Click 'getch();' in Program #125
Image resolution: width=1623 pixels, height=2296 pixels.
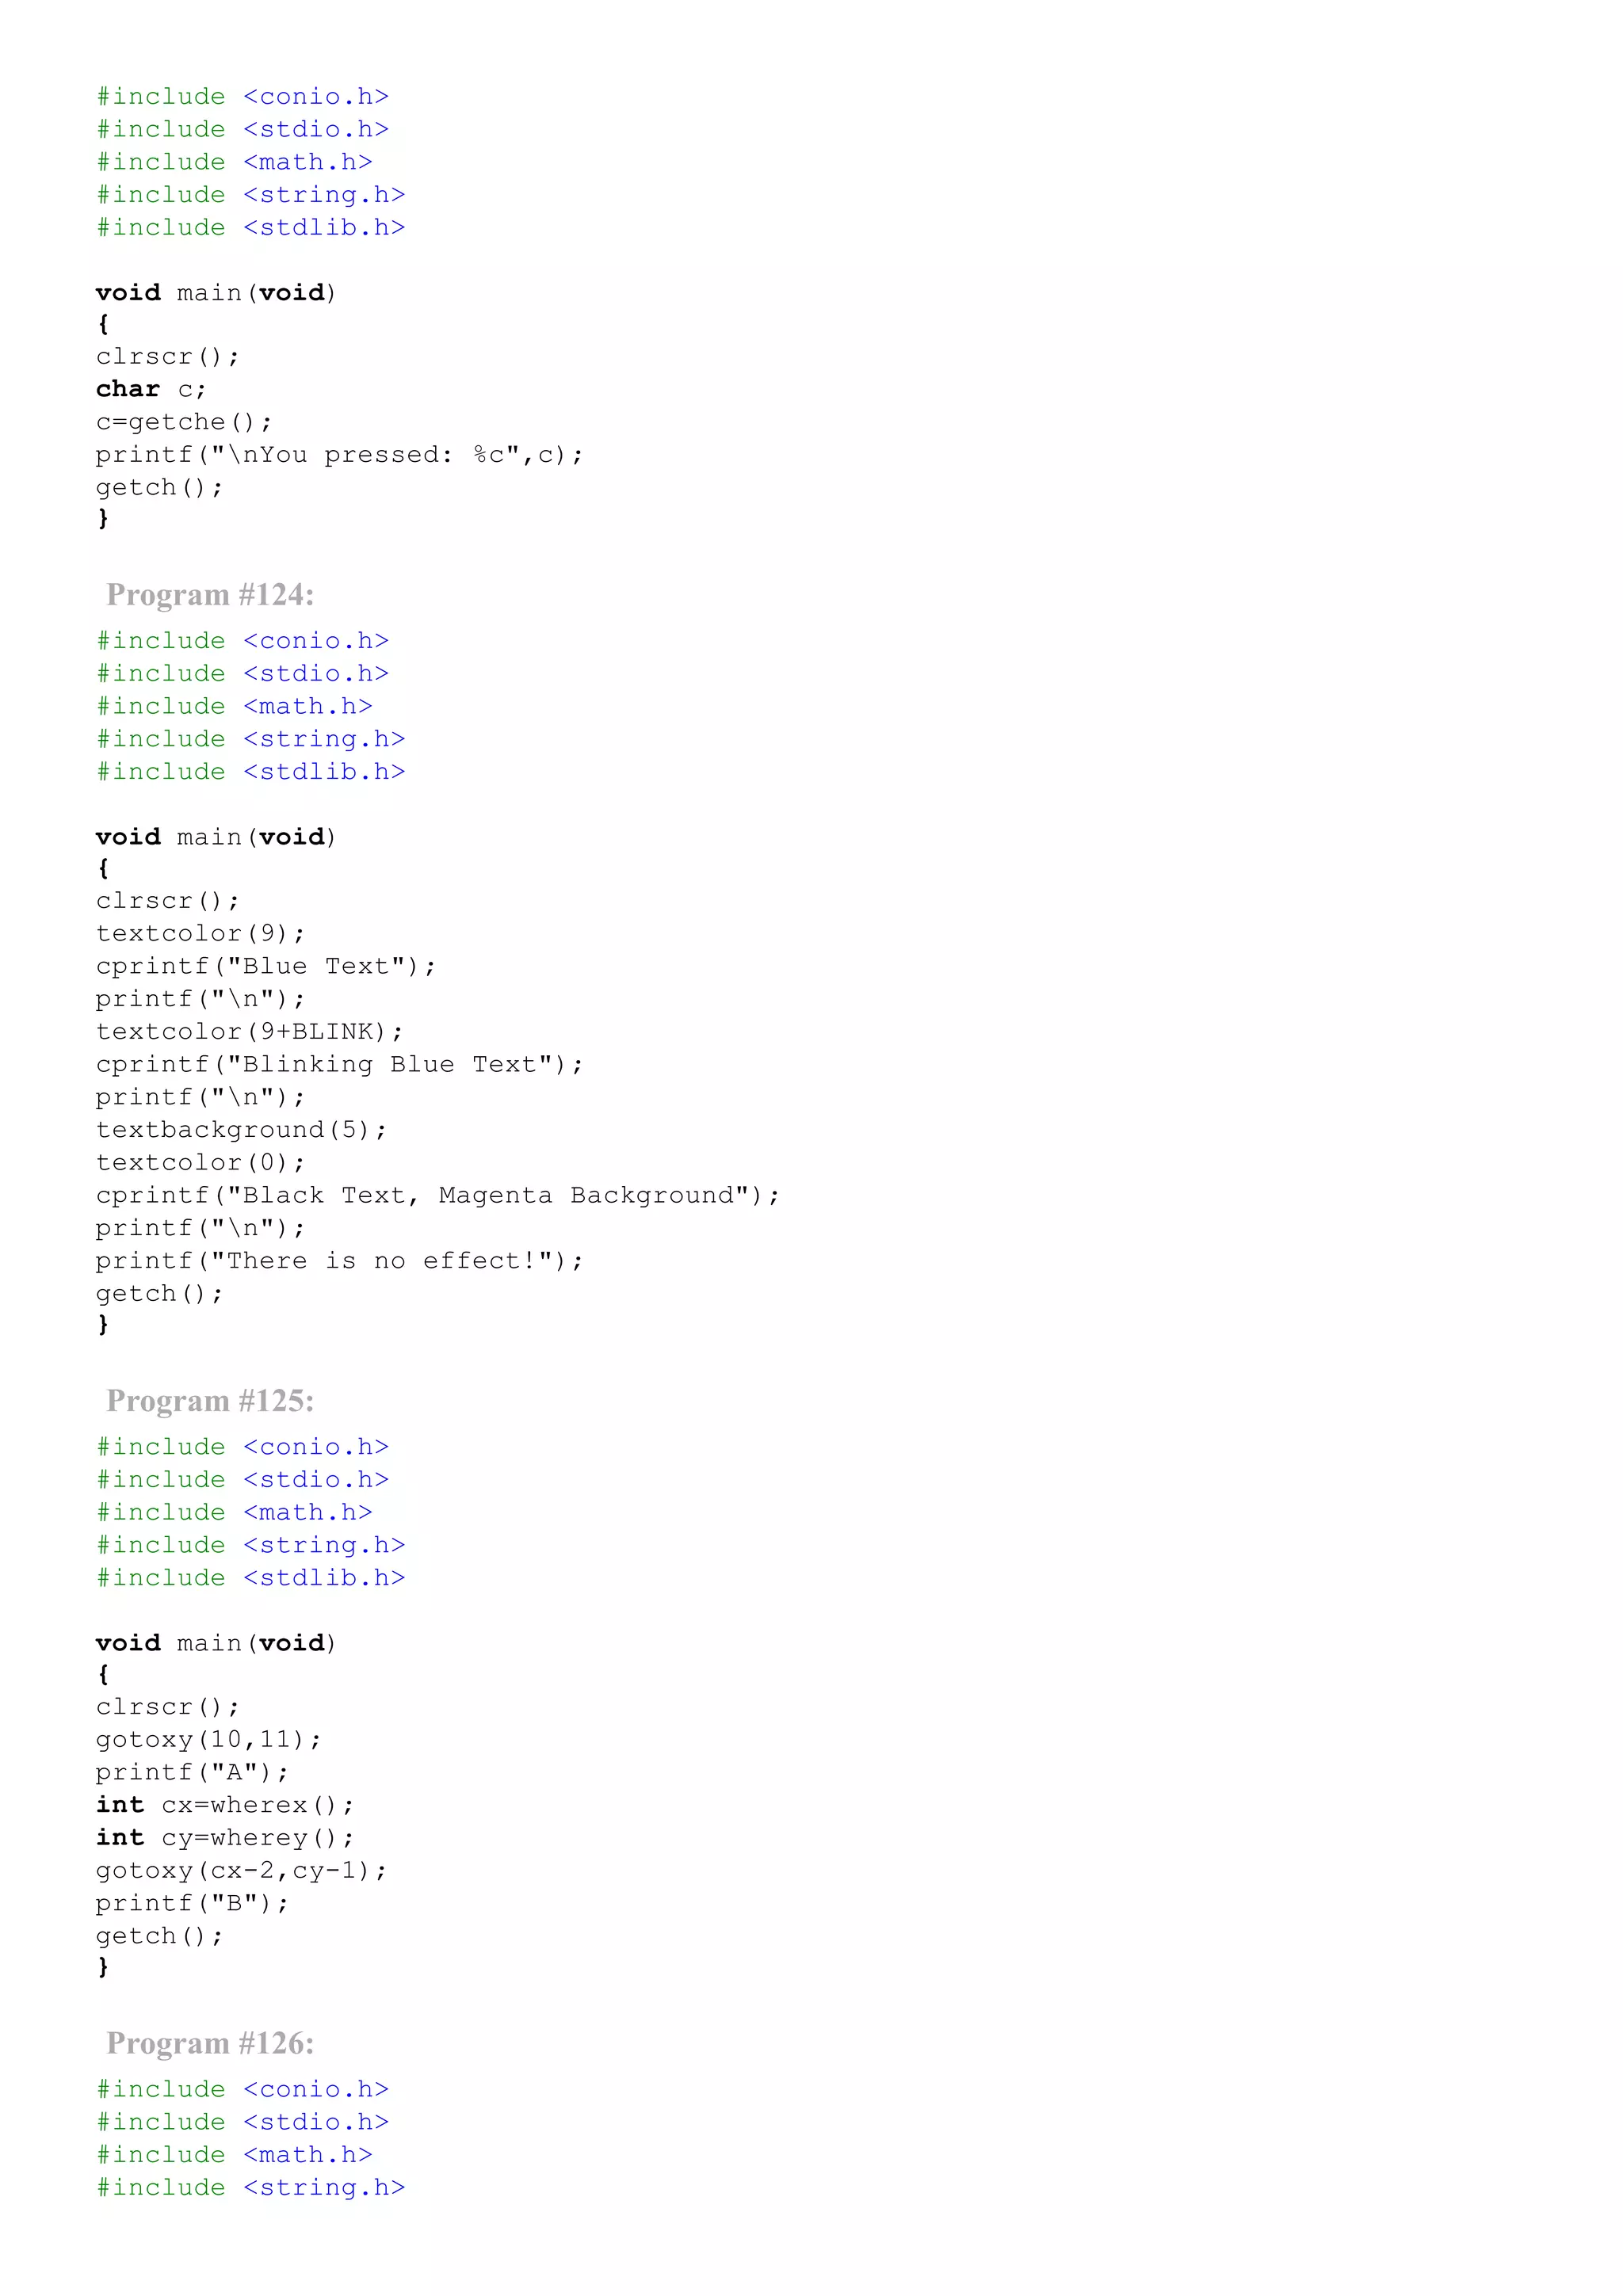click(x=160, y=1936)
